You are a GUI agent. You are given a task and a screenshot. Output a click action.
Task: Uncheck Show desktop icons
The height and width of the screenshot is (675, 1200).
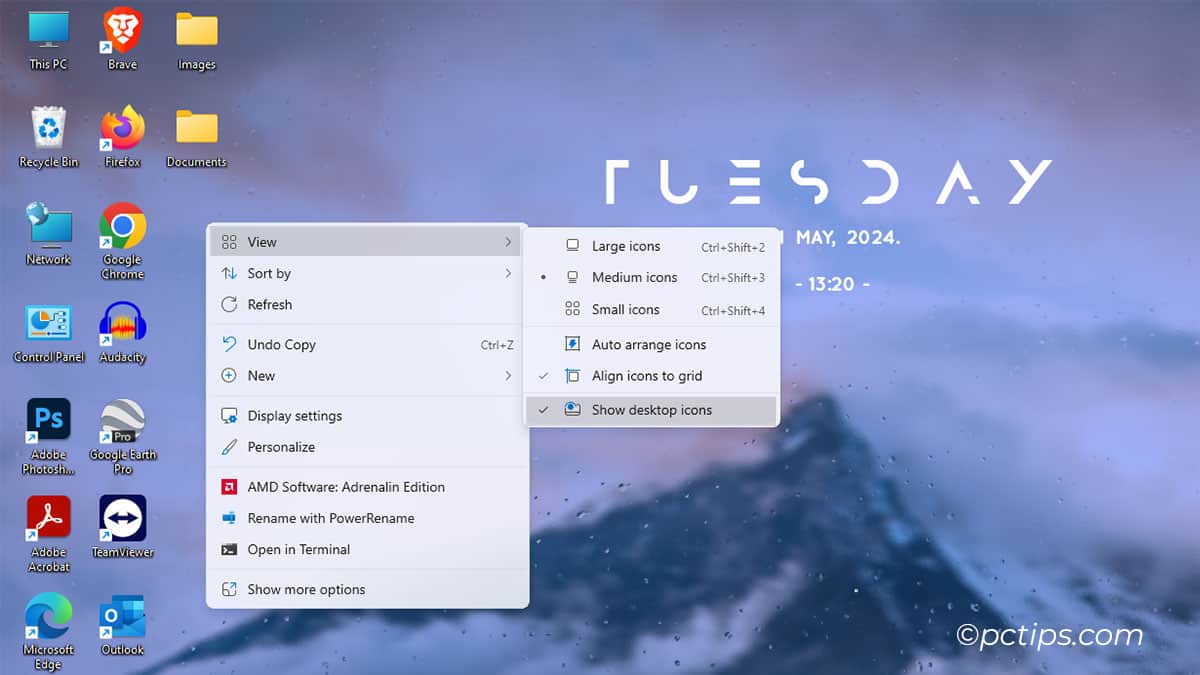(651, 409)
